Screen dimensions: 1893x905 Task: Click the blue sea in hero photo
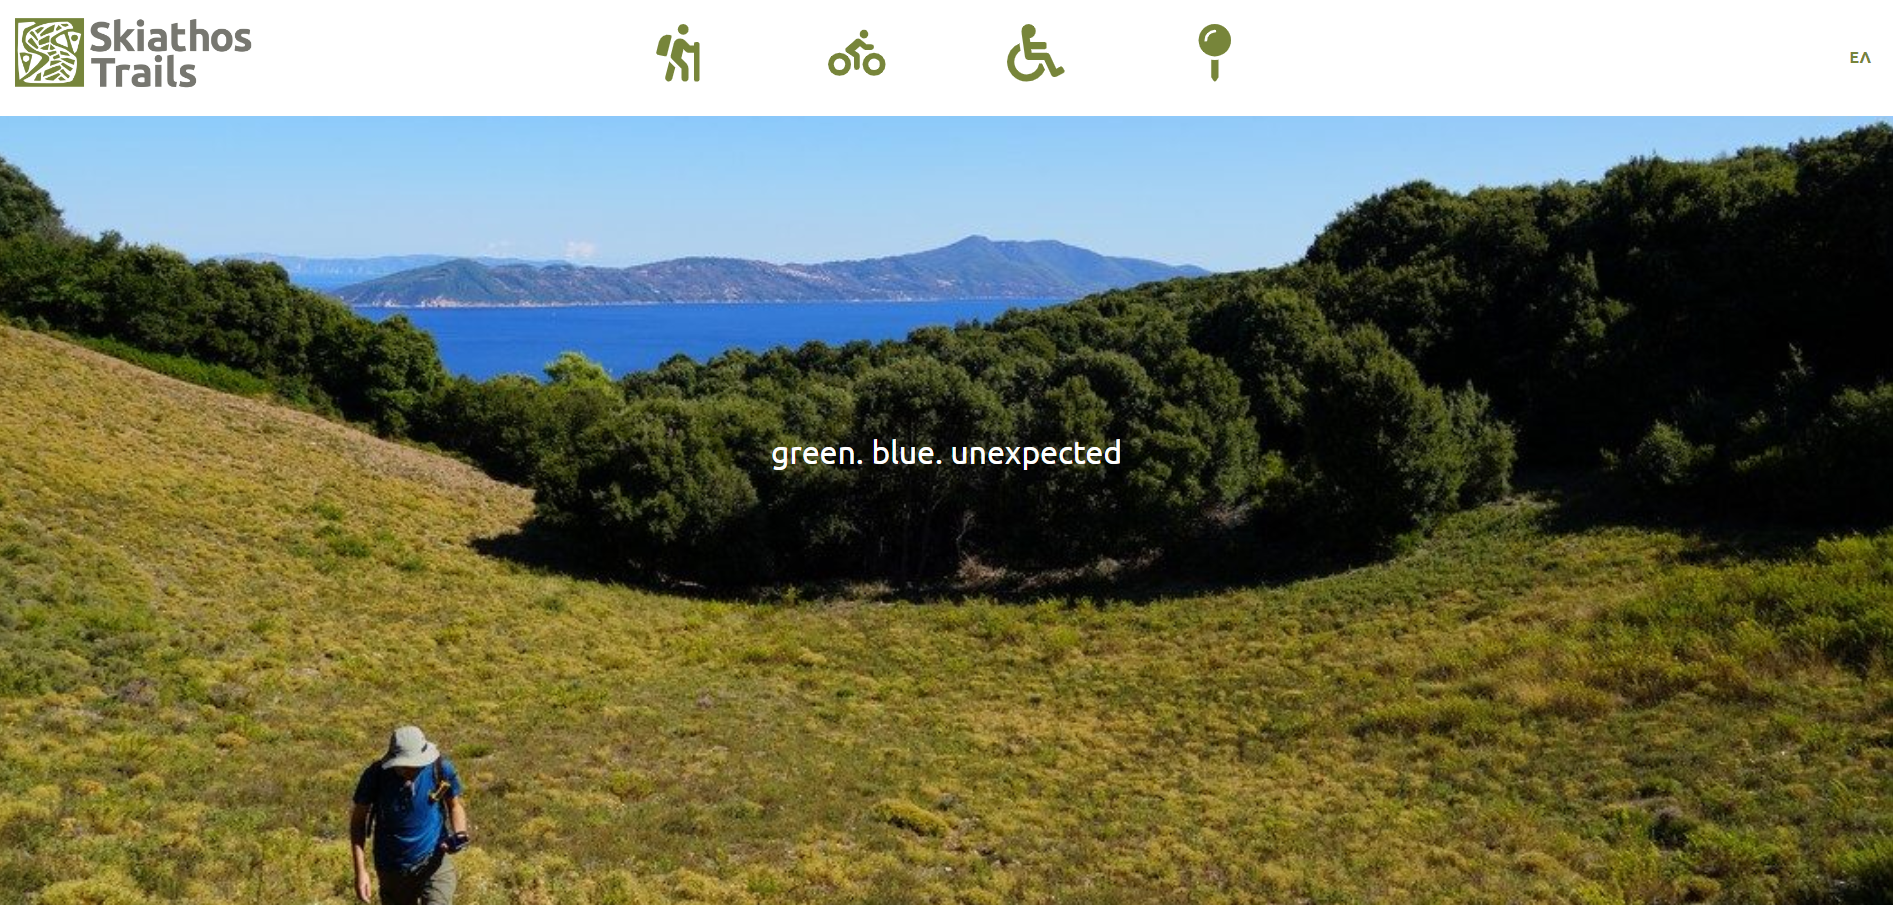[x=690, y=335]
